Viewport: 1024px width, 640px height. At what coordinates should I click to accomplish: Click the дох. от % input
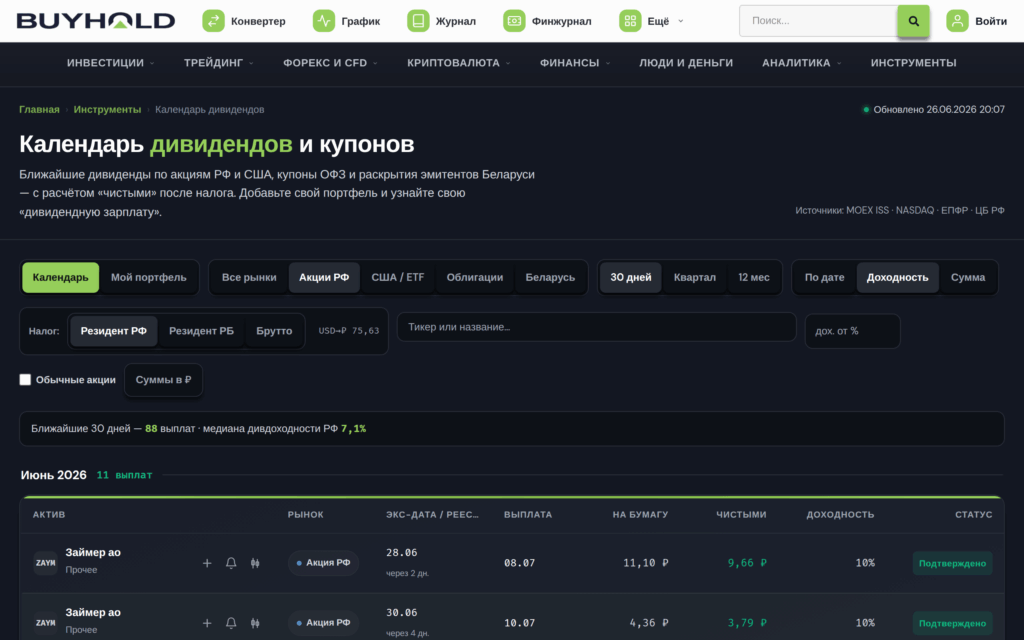[x=852, y=331]
